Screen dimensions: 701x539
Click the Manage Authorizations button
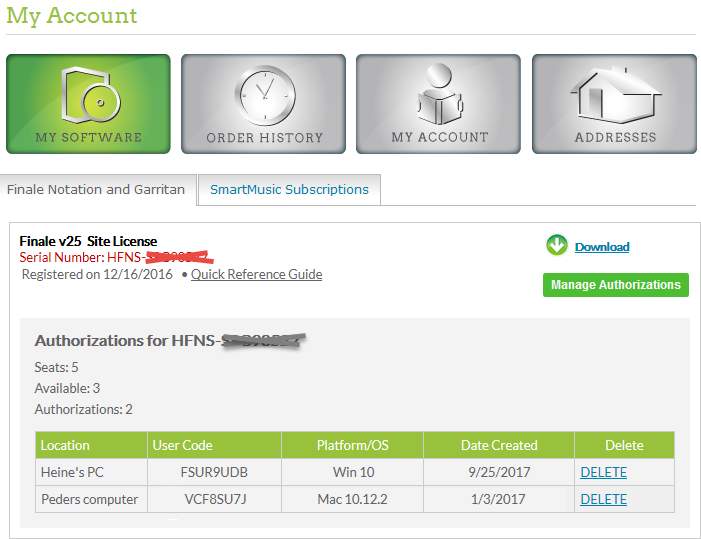(x=616, y=285)
